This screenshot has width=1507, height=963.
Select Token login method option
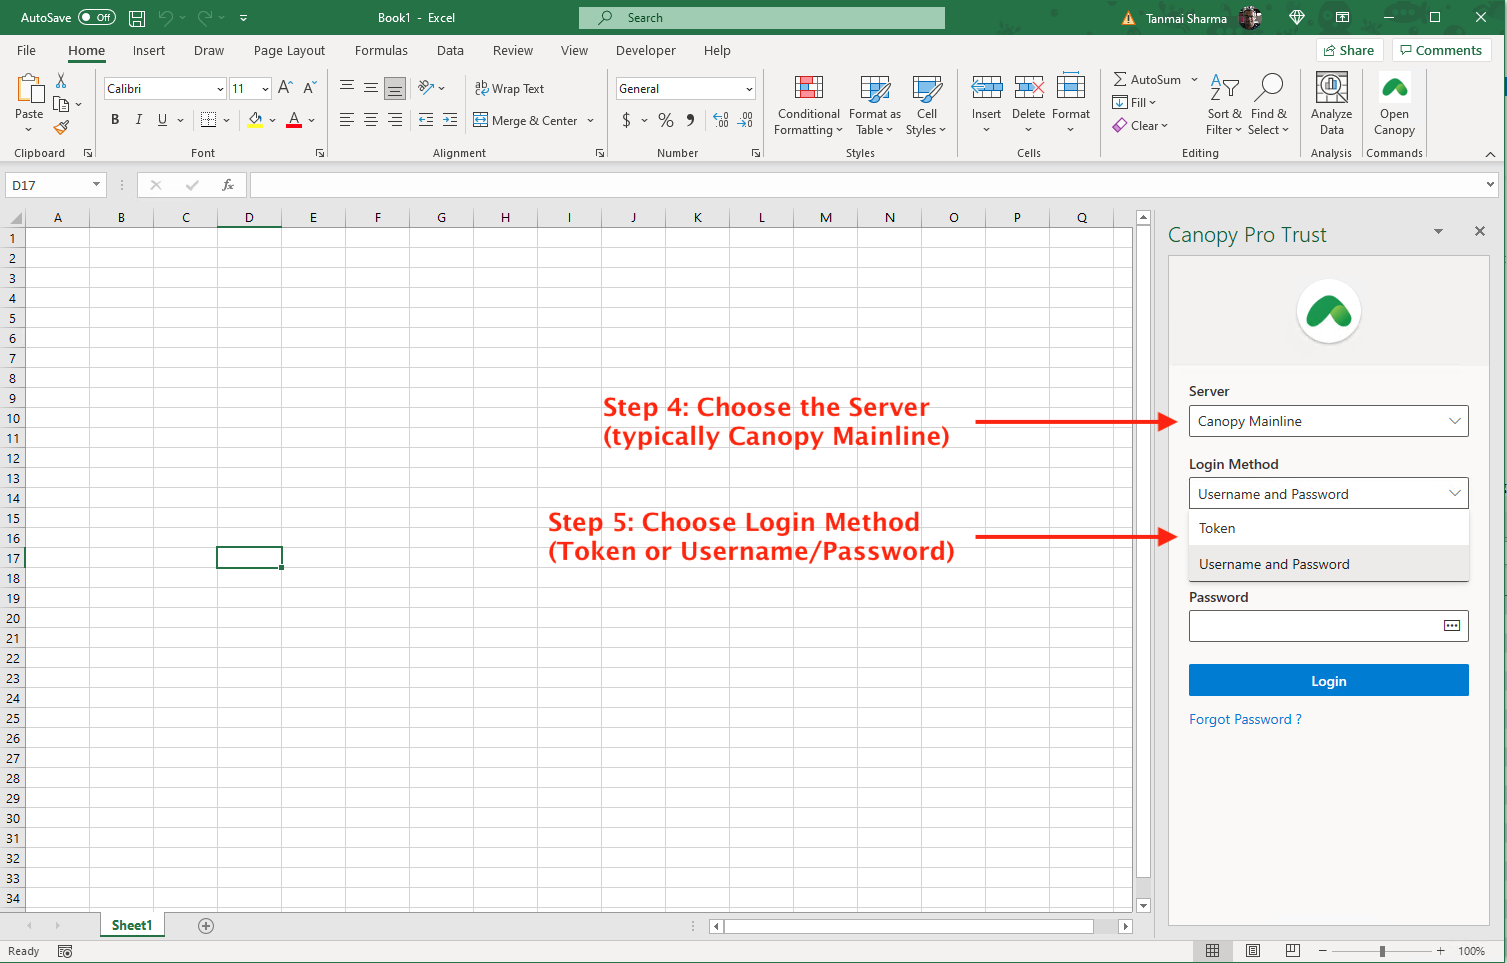pos(1328,528)
